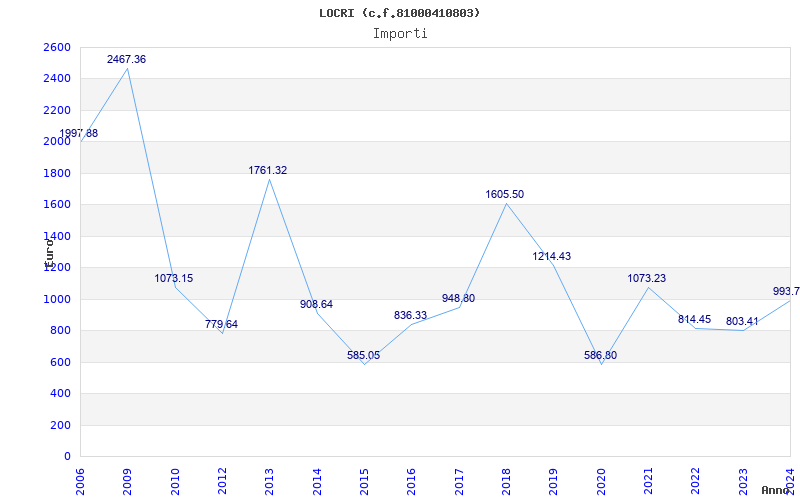Select the Anno x-axis title

(x=776, y=490)
